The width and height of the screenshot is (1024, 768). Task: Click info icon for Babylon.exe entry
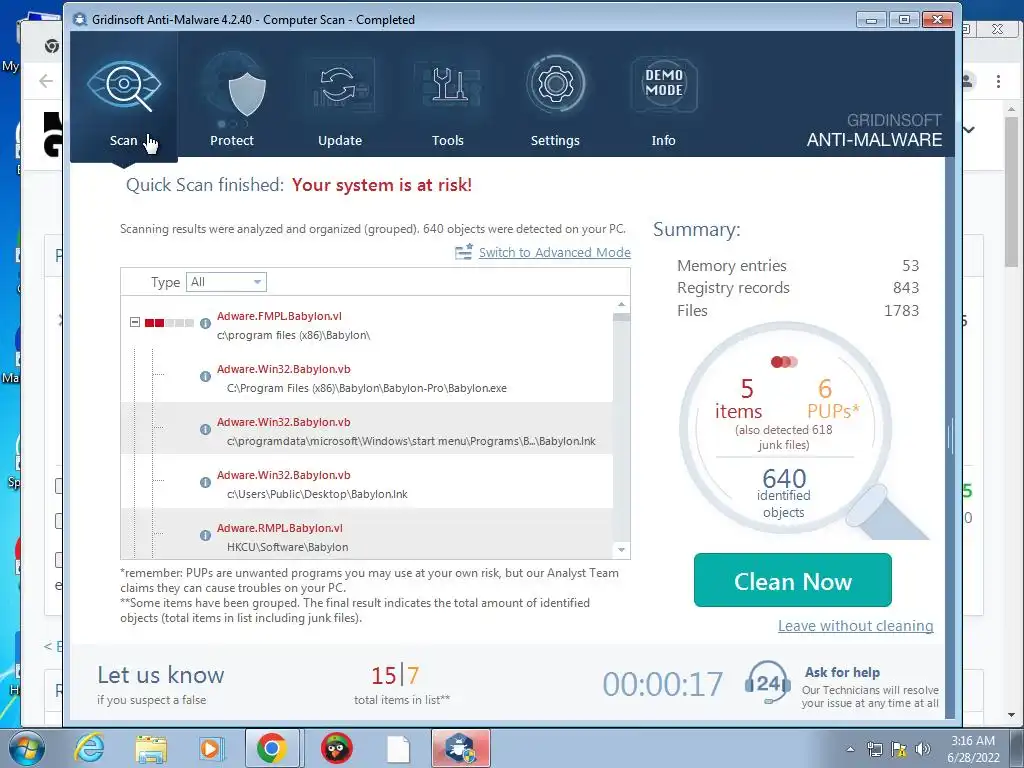tap(205, 376)
